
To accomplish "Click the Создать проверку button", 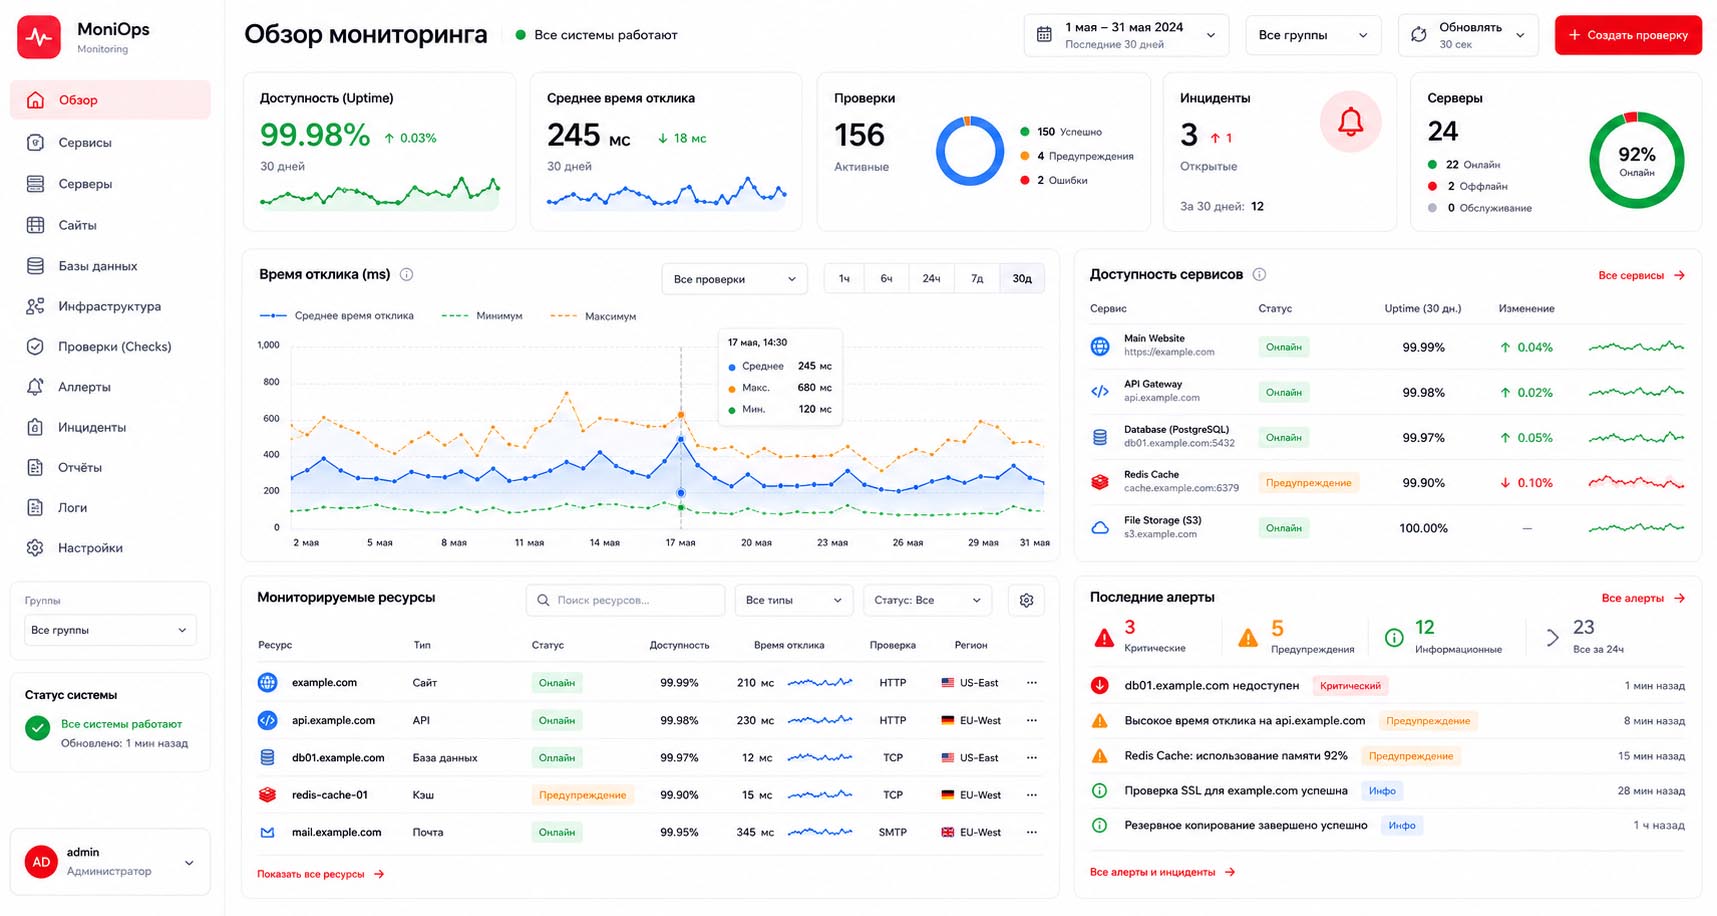I will pos(1628,35).
